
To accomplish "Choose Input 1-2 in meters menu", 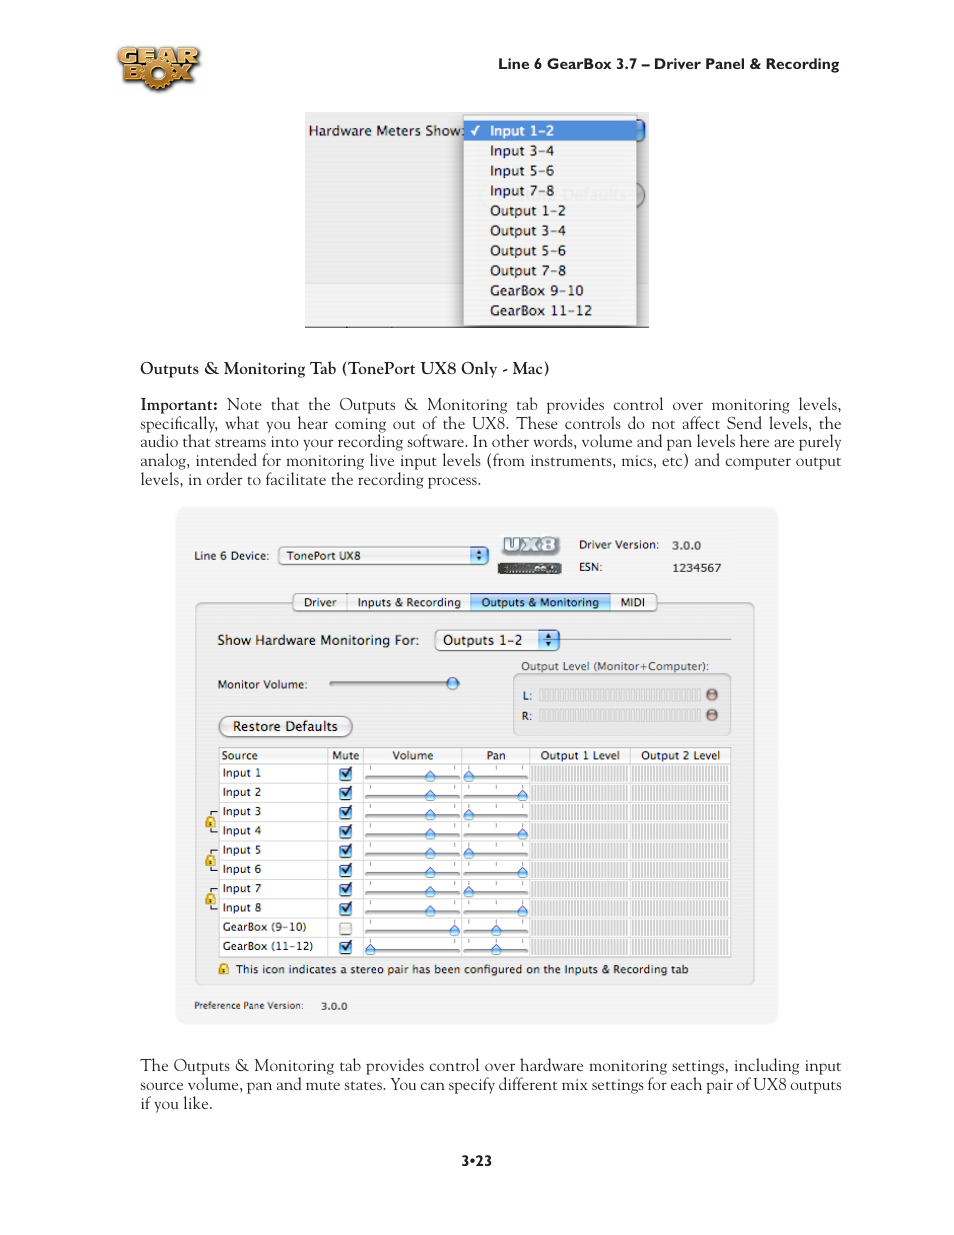I will (x=550, y=131).
